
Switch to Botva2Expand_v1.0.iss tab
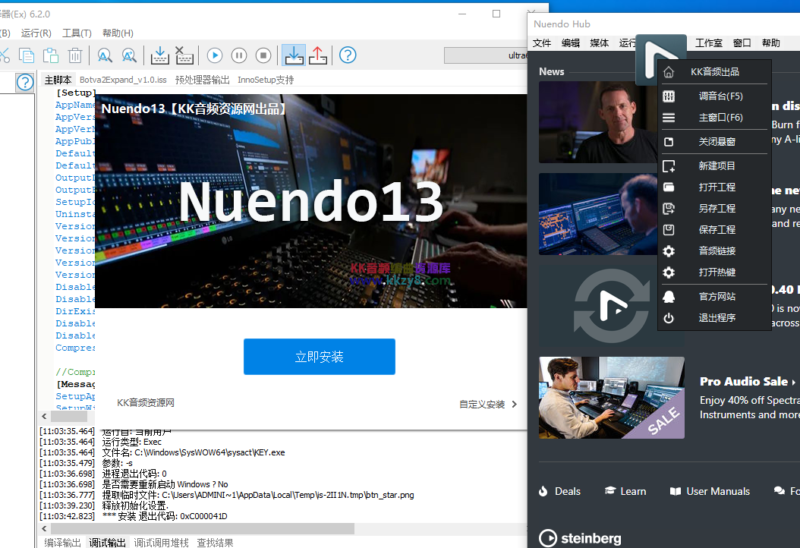123,80
